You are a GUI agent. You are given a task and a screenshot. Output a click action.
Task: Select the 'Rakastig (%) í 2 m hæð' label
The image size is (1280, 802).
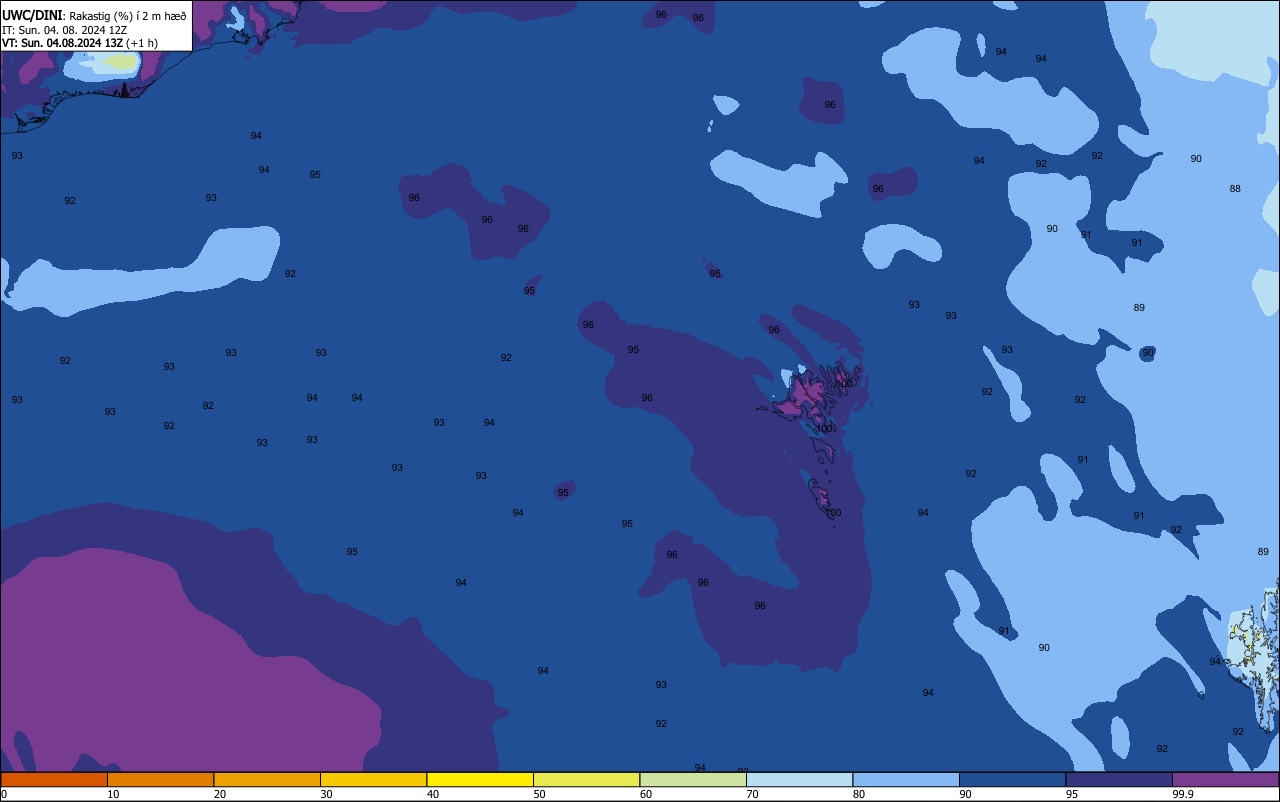tap(127, 16)
